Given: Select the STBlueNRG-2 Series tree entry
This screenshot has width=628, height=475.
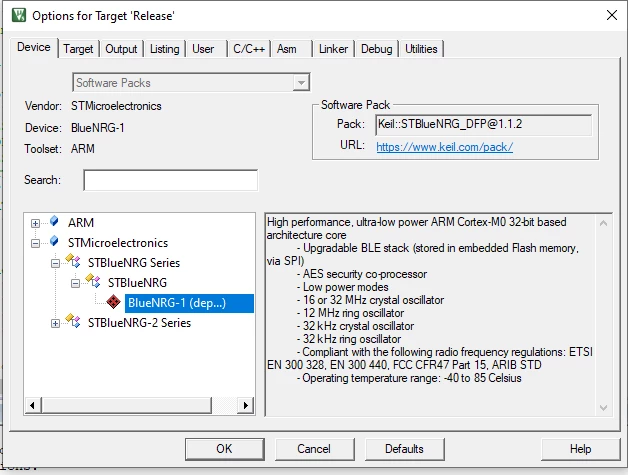Looking at the screenshot, I should (x=139, y=323).
